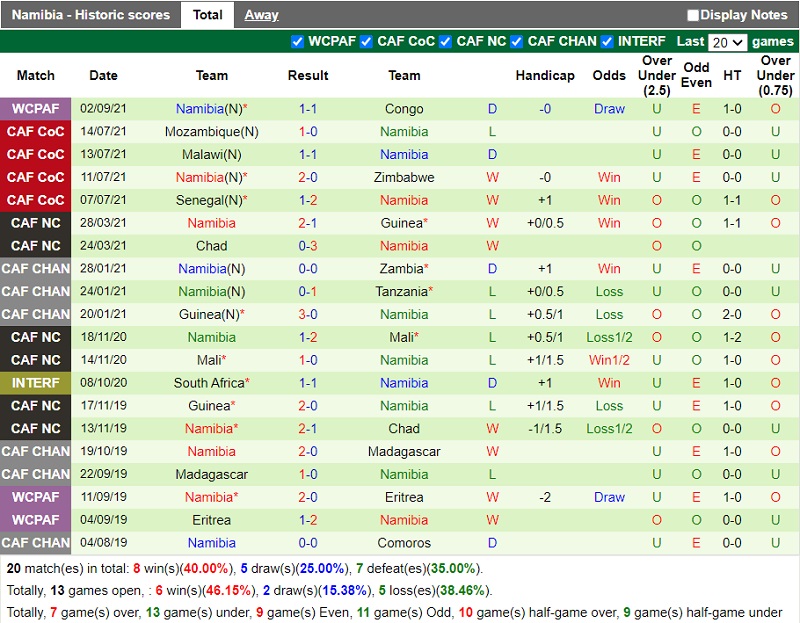Open Namibia team link in 02/09/21 row

(x=211, y=109)
